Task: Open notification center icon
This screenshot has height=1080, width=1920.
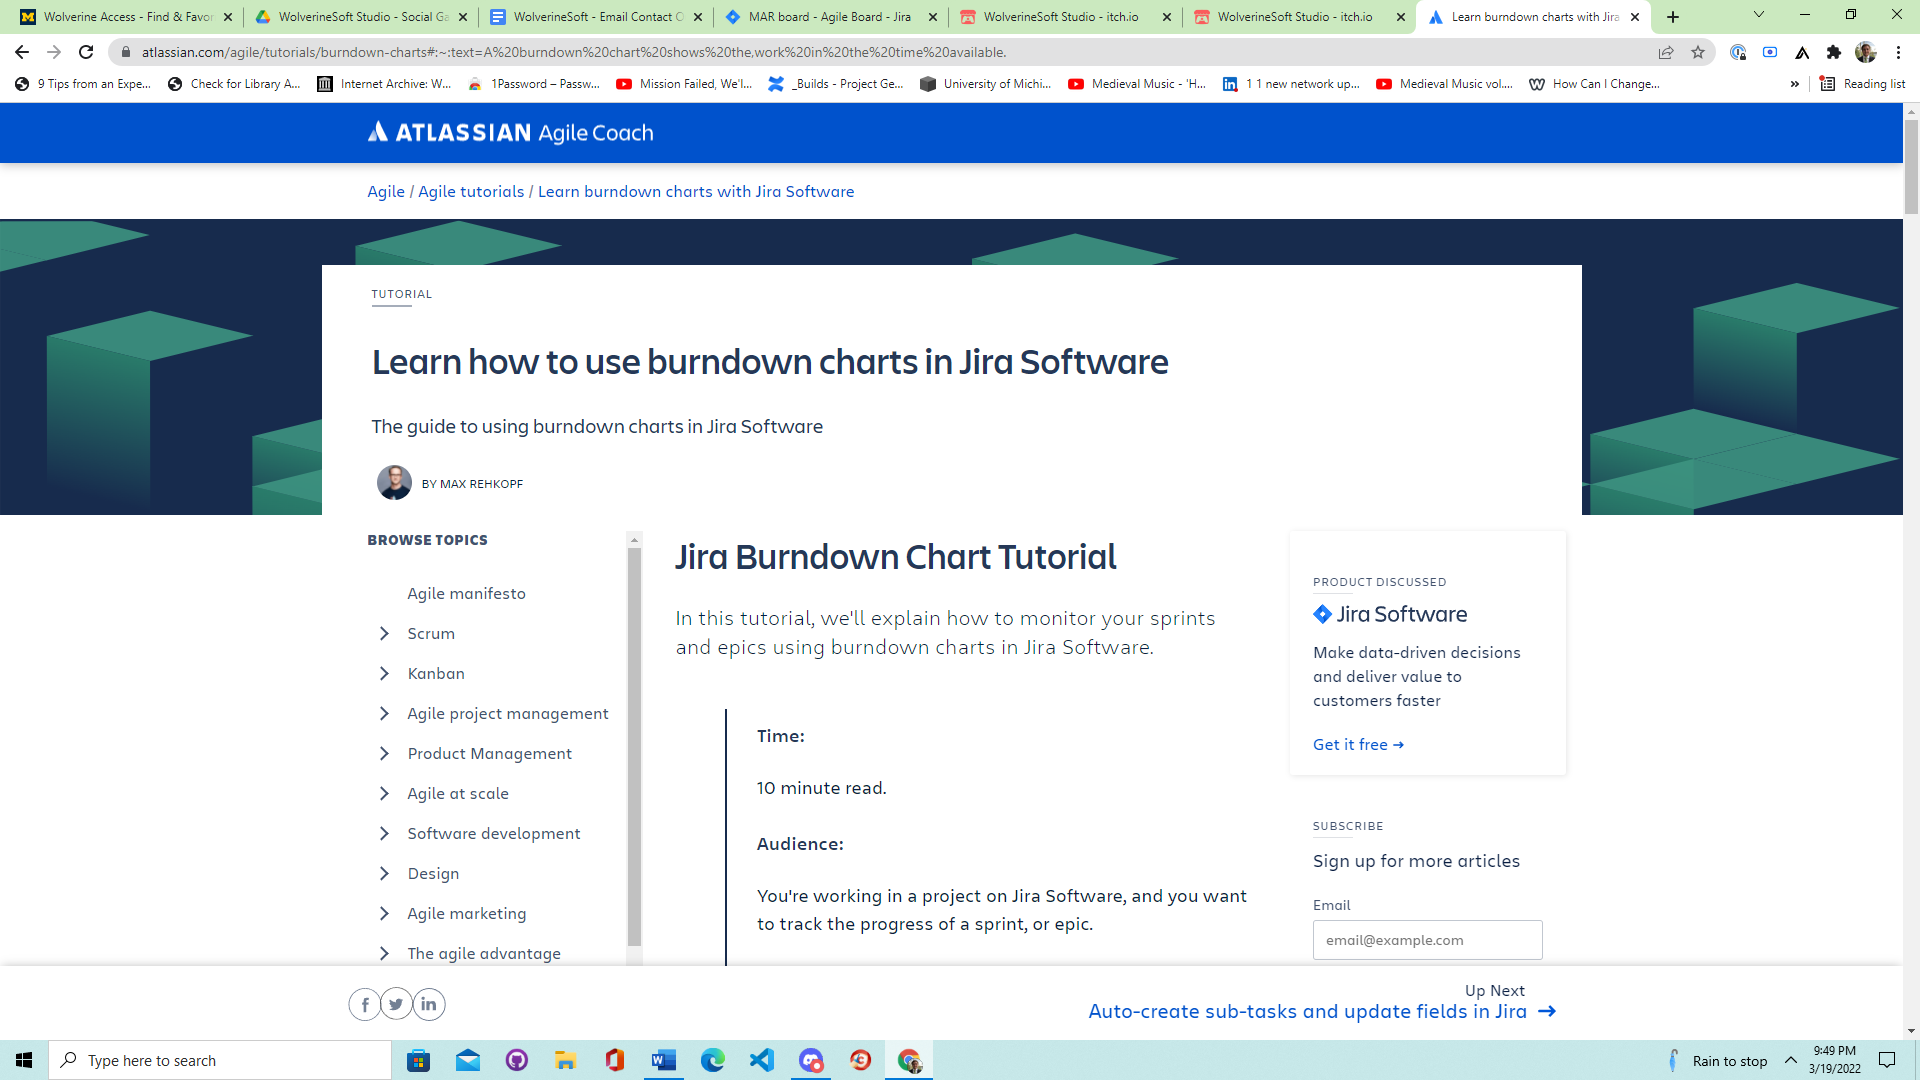Action: [x=1887, y=1060]
